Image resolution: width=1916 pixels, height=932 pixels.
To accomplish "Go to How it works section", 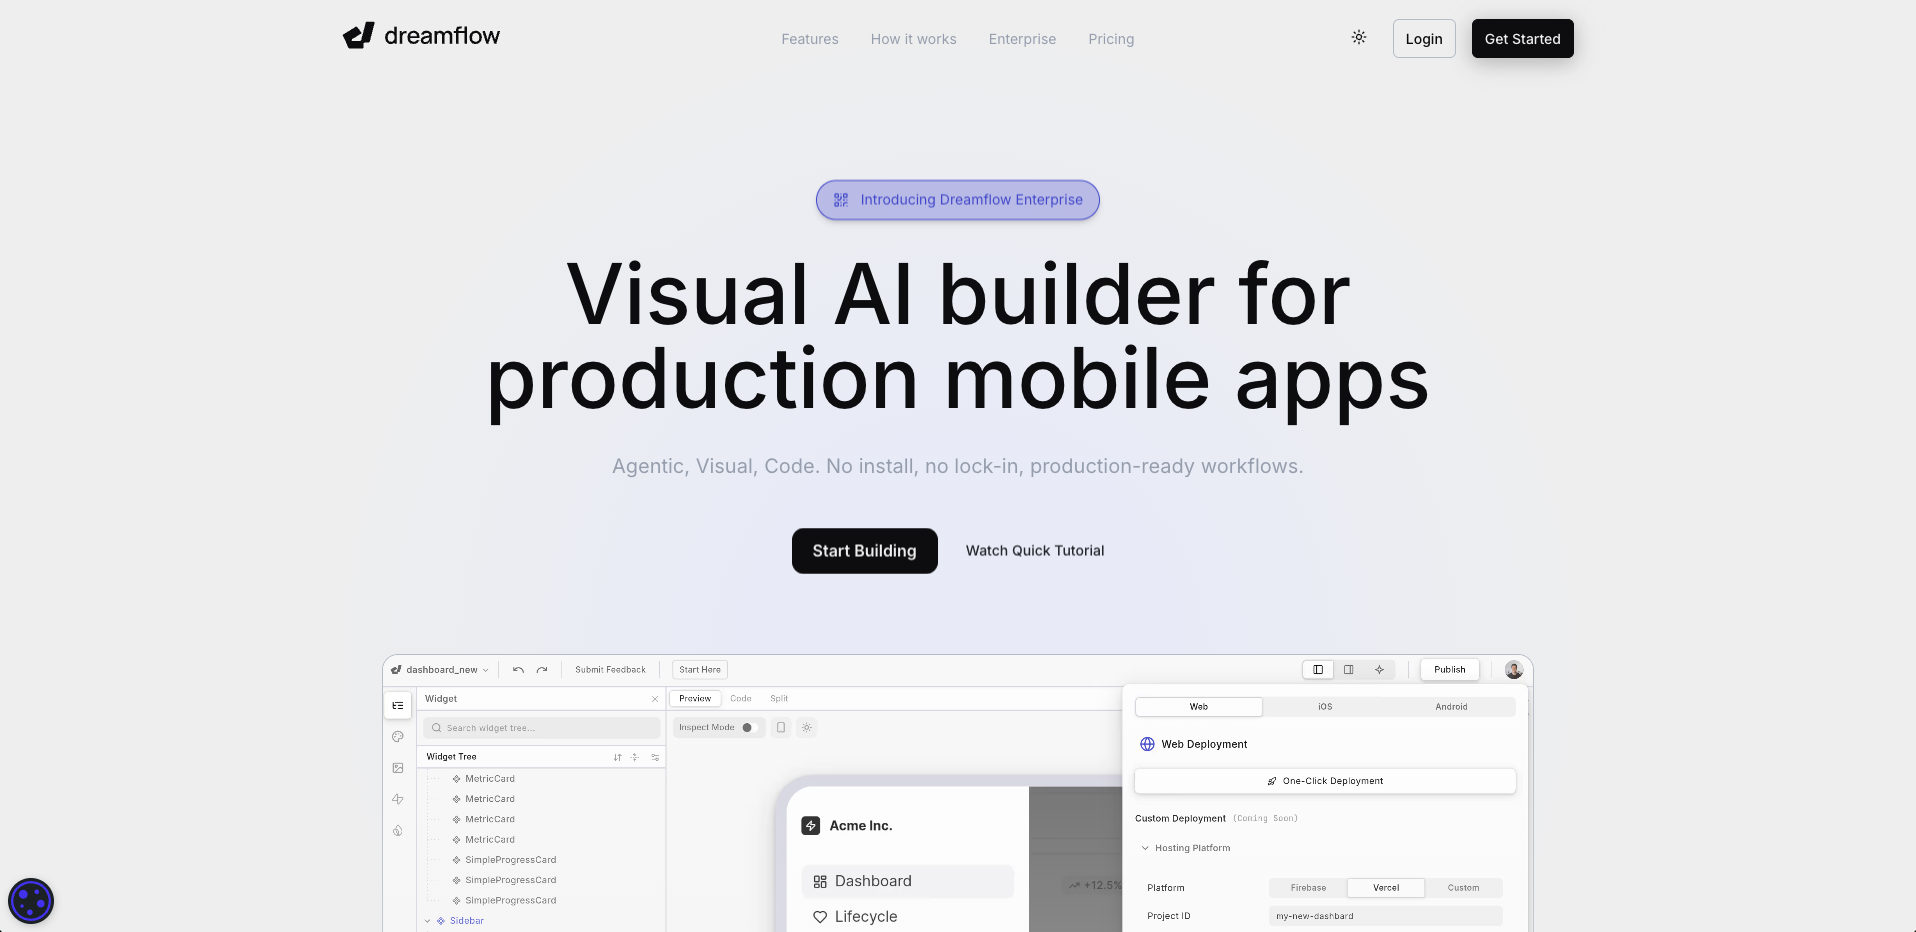I will [x=914, y=39].
